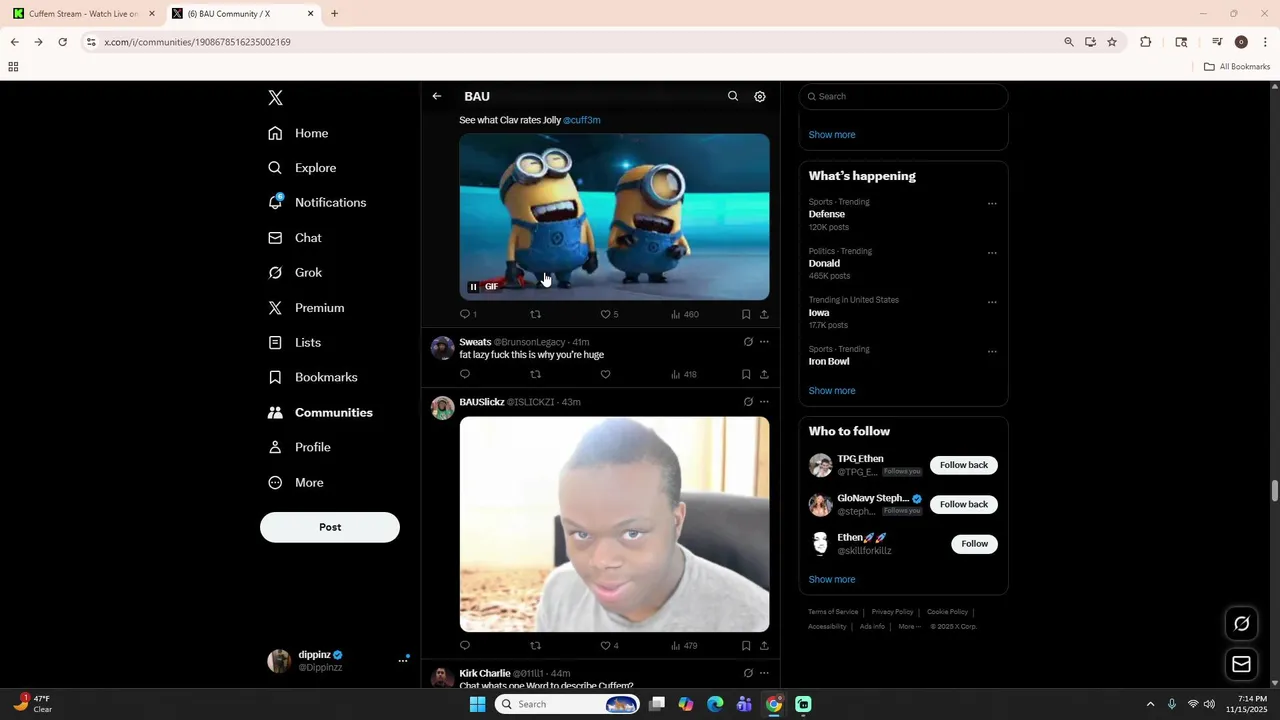Reload the page in Chrome
This screenshot has height=720, width=1280.
click(x=62, y=42)
